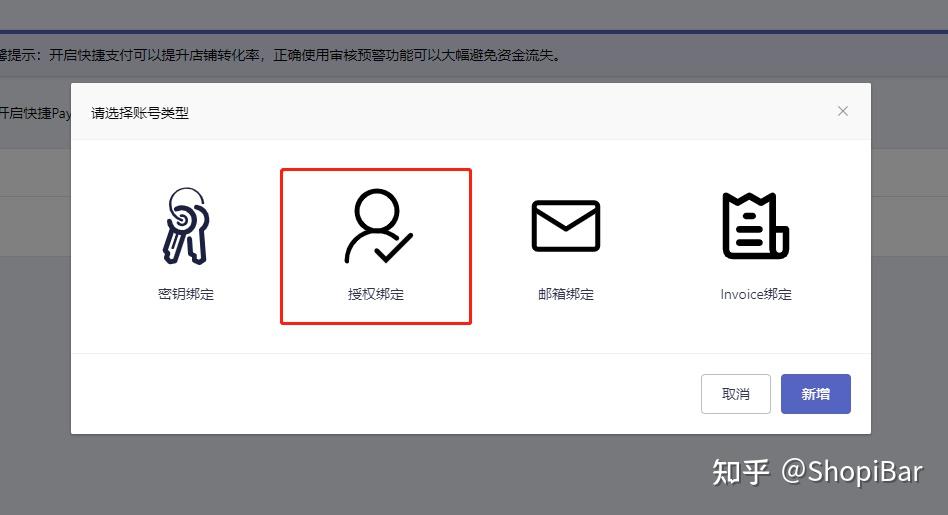This screenshot has height=515, width=948.
Task: Click the 邮箱绑定 text label
Action: [566, 294]
